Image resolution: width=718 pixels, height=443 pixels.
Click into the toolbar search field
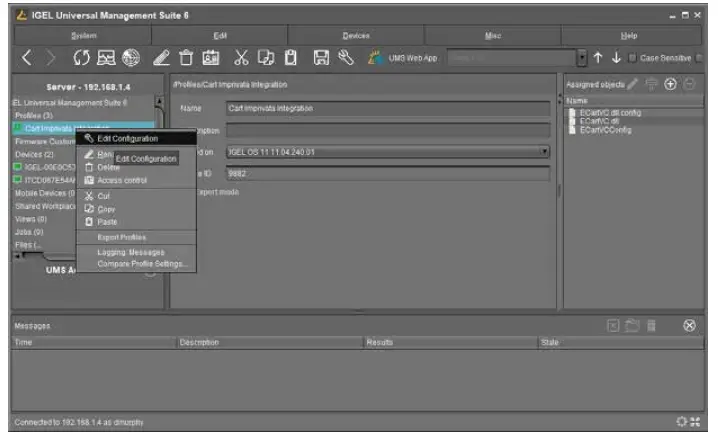511,58
